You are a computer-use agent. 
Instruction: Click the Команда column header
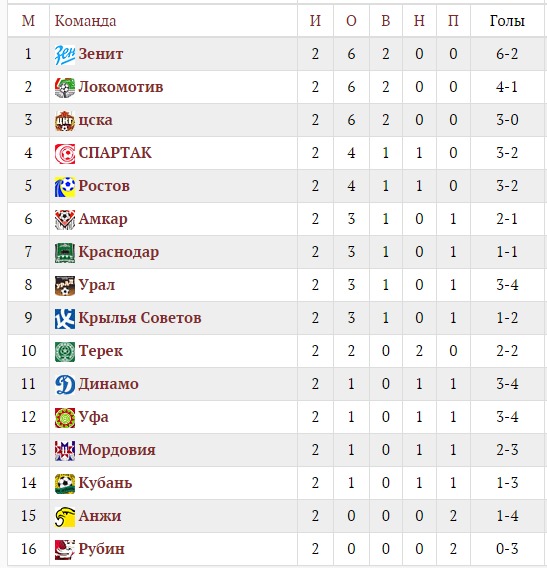85,21
